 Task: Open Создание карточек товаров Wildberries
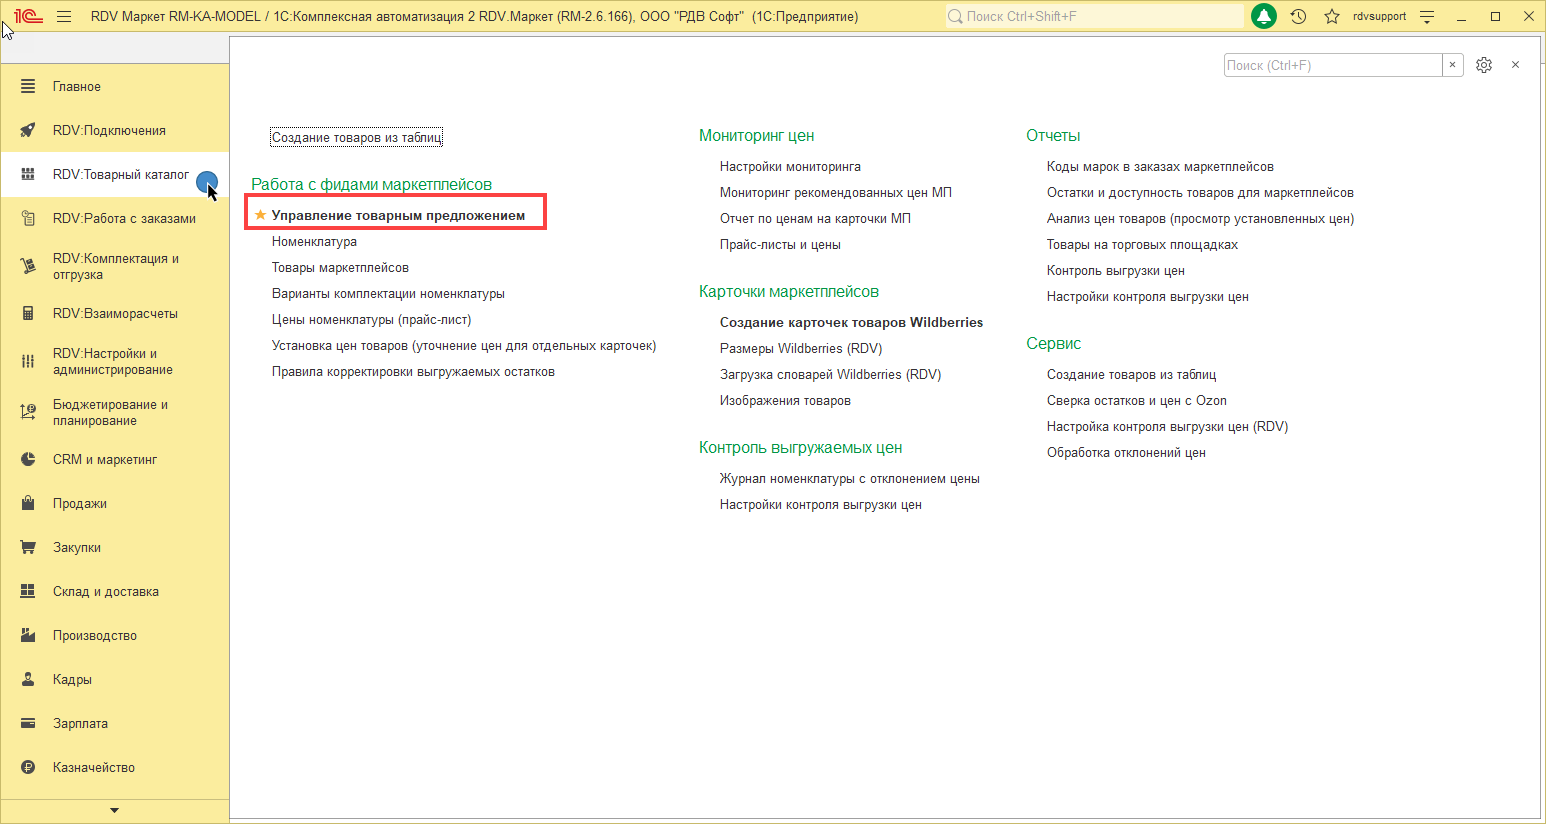pyautogui.click(x=851, y=323)
